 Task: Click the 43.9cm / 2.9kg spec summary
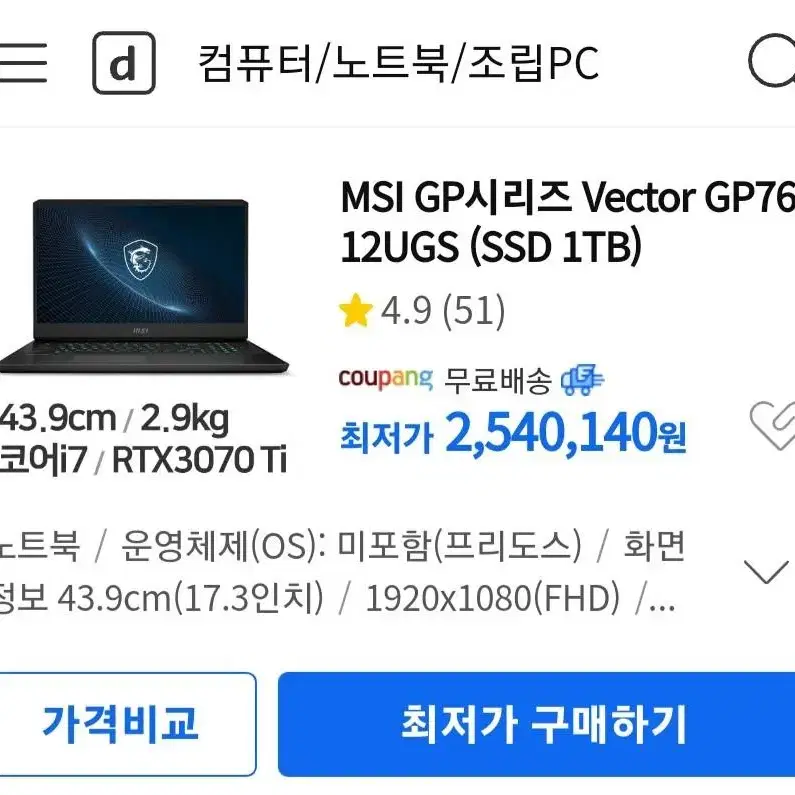(x=114, y=420)
